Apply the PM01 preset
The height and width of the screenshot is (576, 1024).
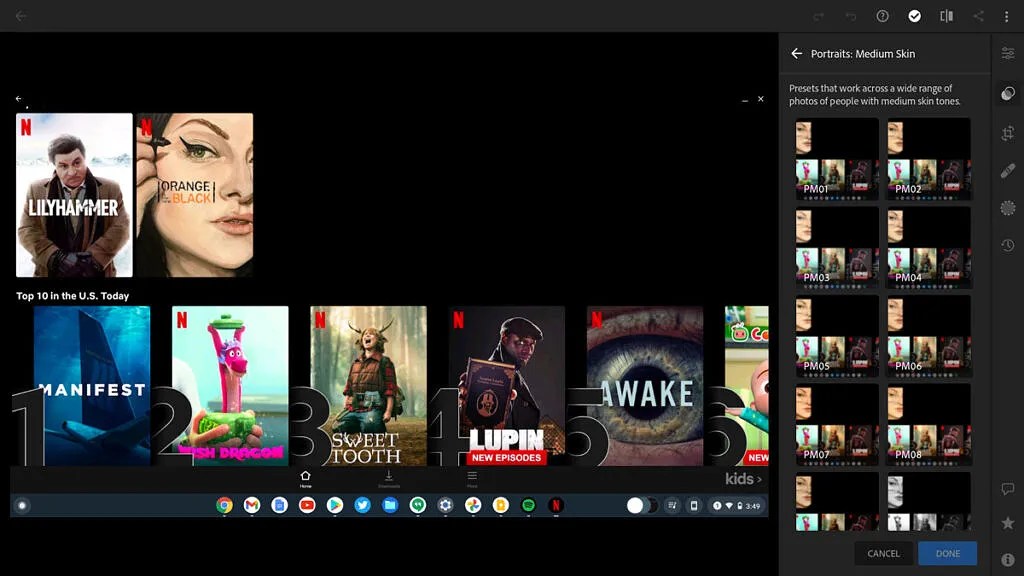tap(837, 159)
